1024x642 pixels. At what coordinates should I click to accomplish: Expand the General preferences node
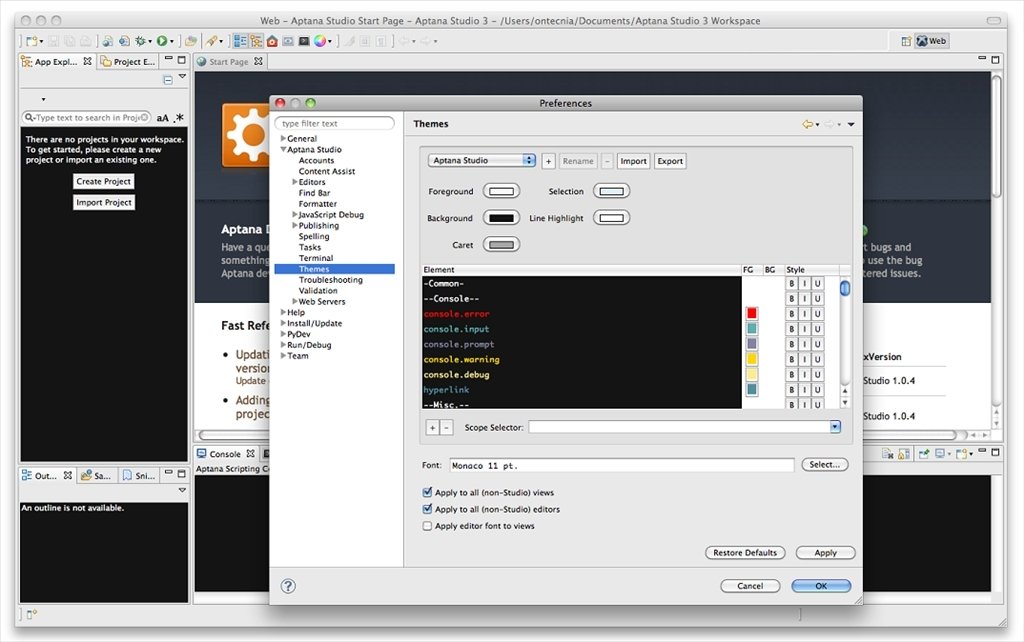pos(283,138)
